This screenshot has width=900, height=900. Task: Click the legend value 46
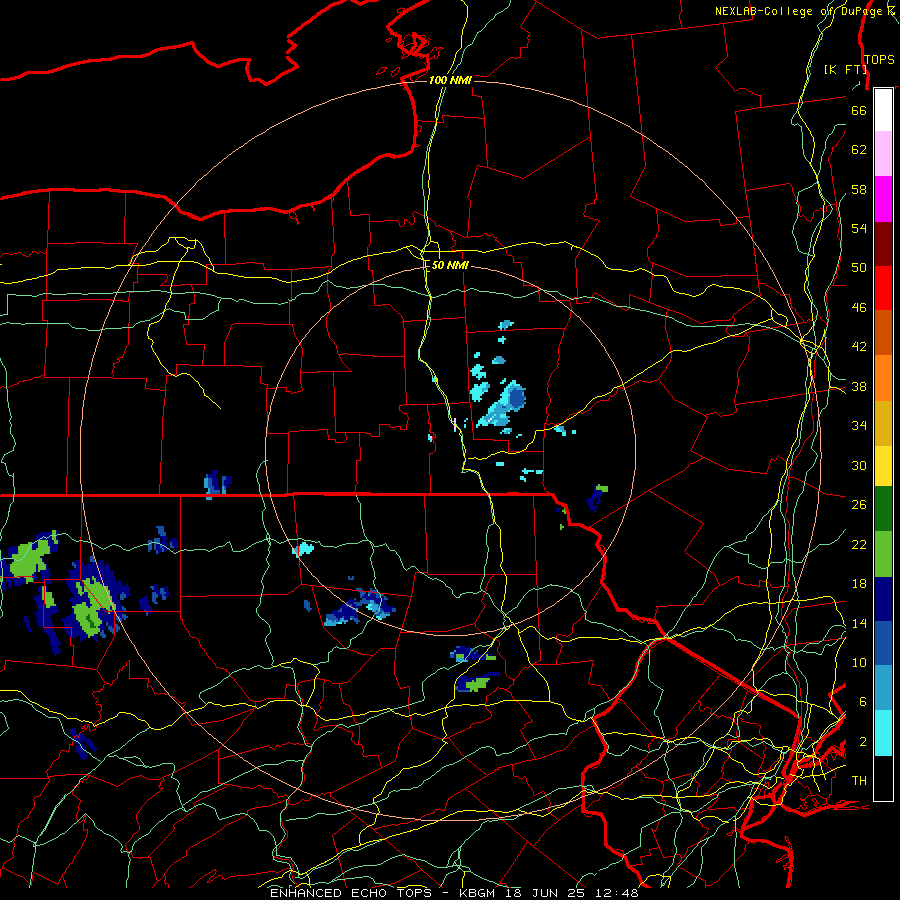click(859, 308)
